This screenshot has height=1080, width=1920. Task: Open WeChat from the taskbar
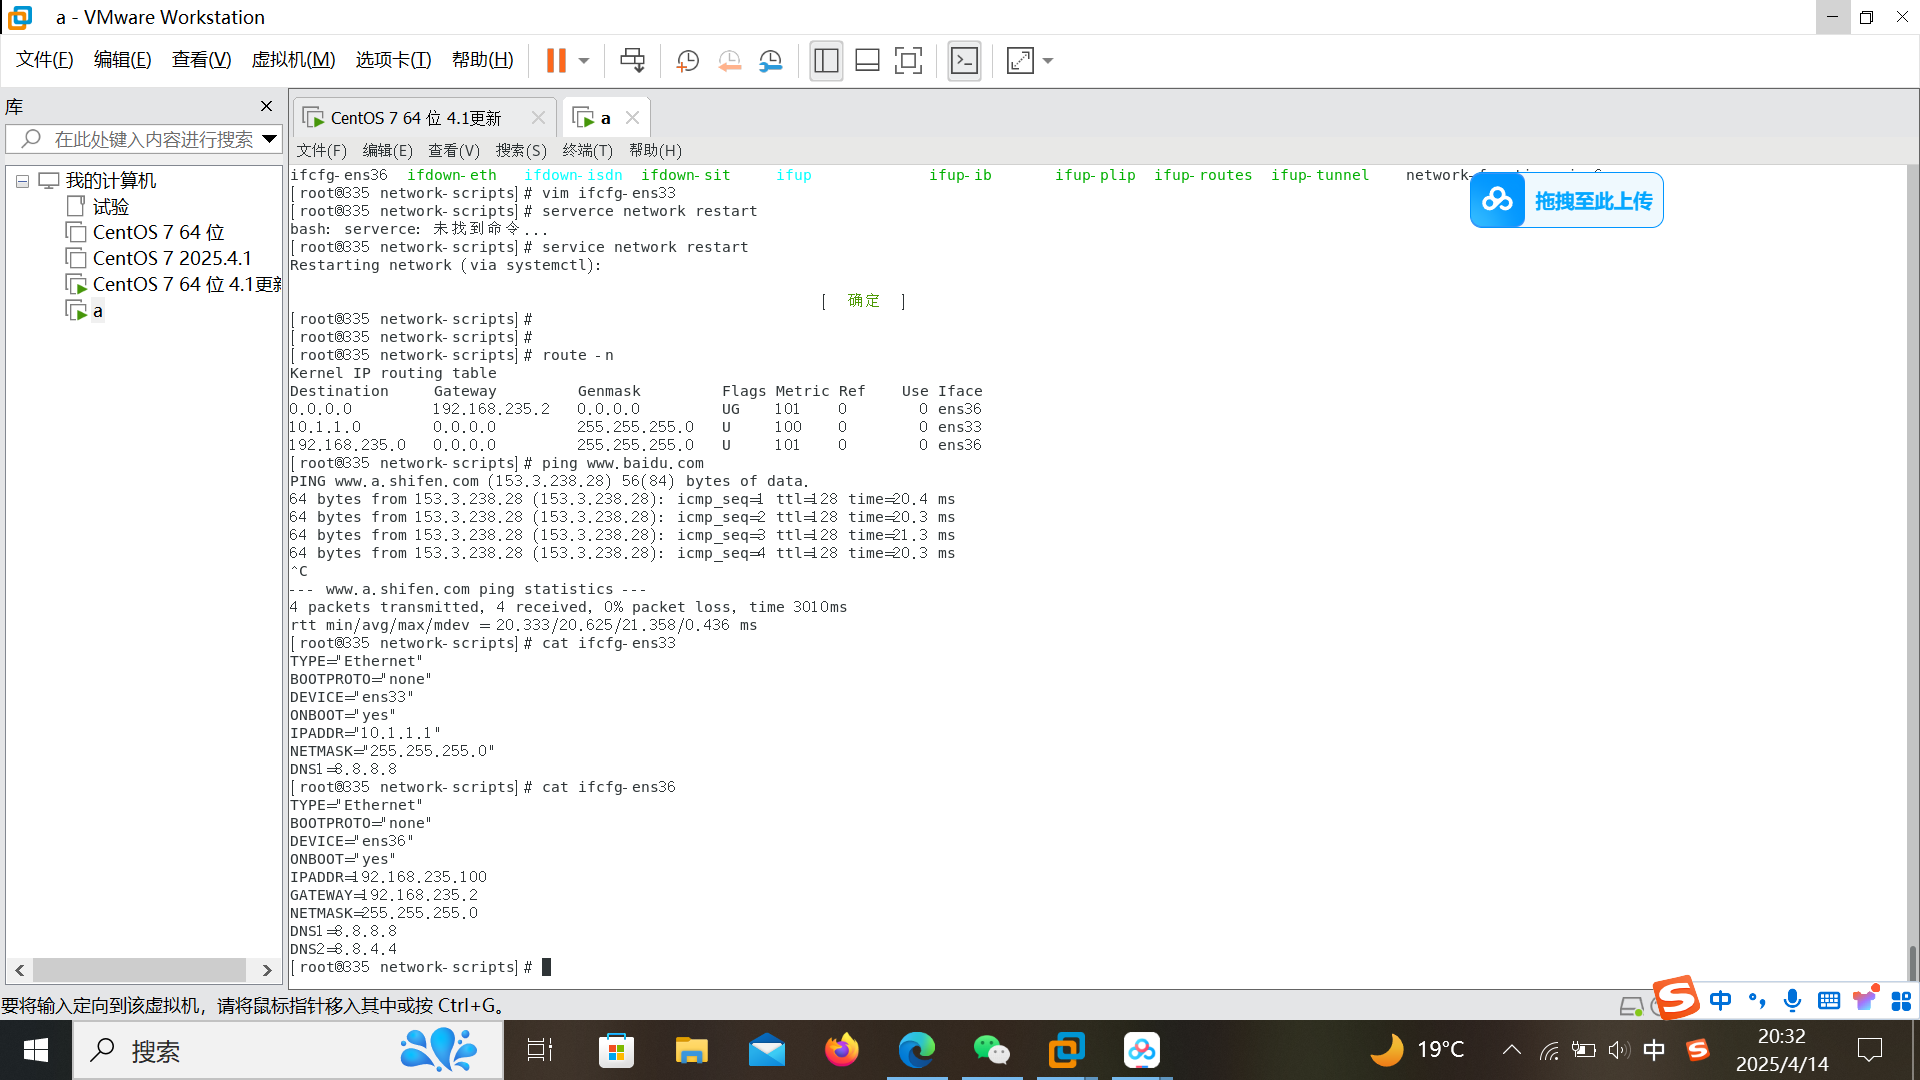point(991,1050)
